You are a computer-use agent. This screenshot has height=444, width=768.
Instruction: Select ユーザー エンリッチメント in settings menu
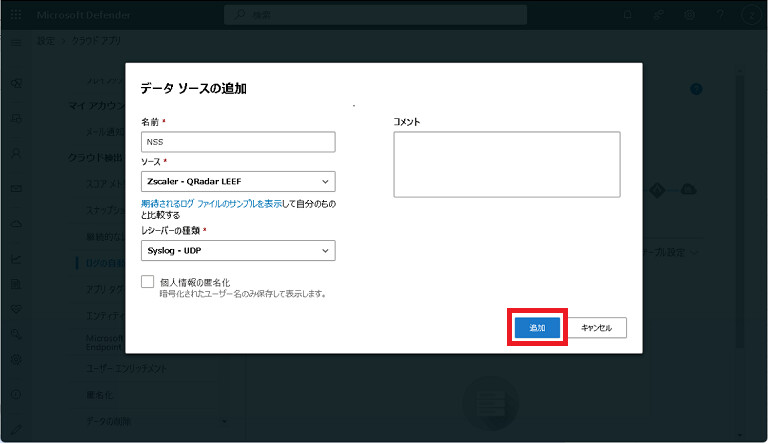126,369
